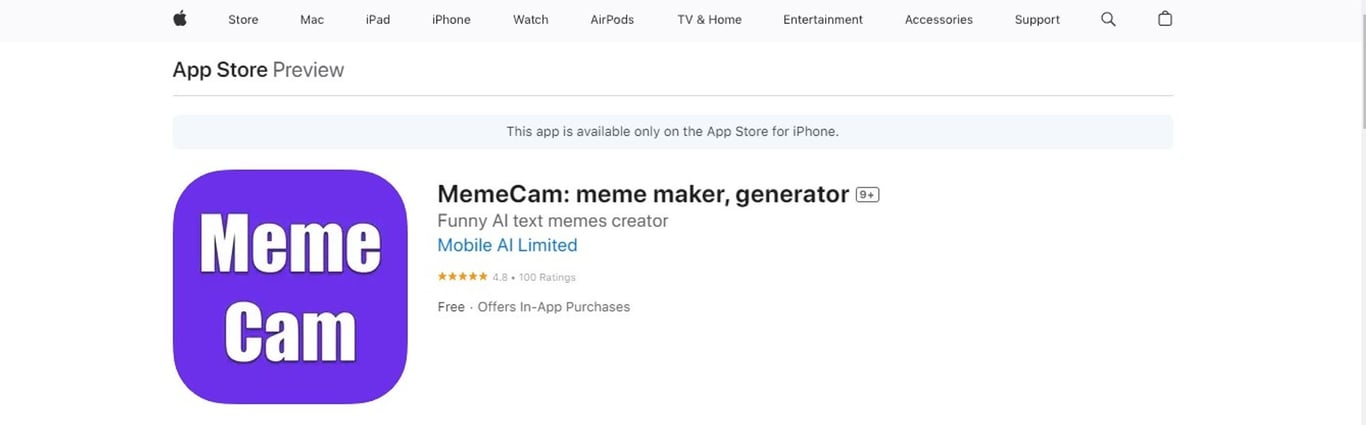The width and height of the screenshot is (1366, 425).
Task: Select AirPods in the top menu
Action: [612, 20]
